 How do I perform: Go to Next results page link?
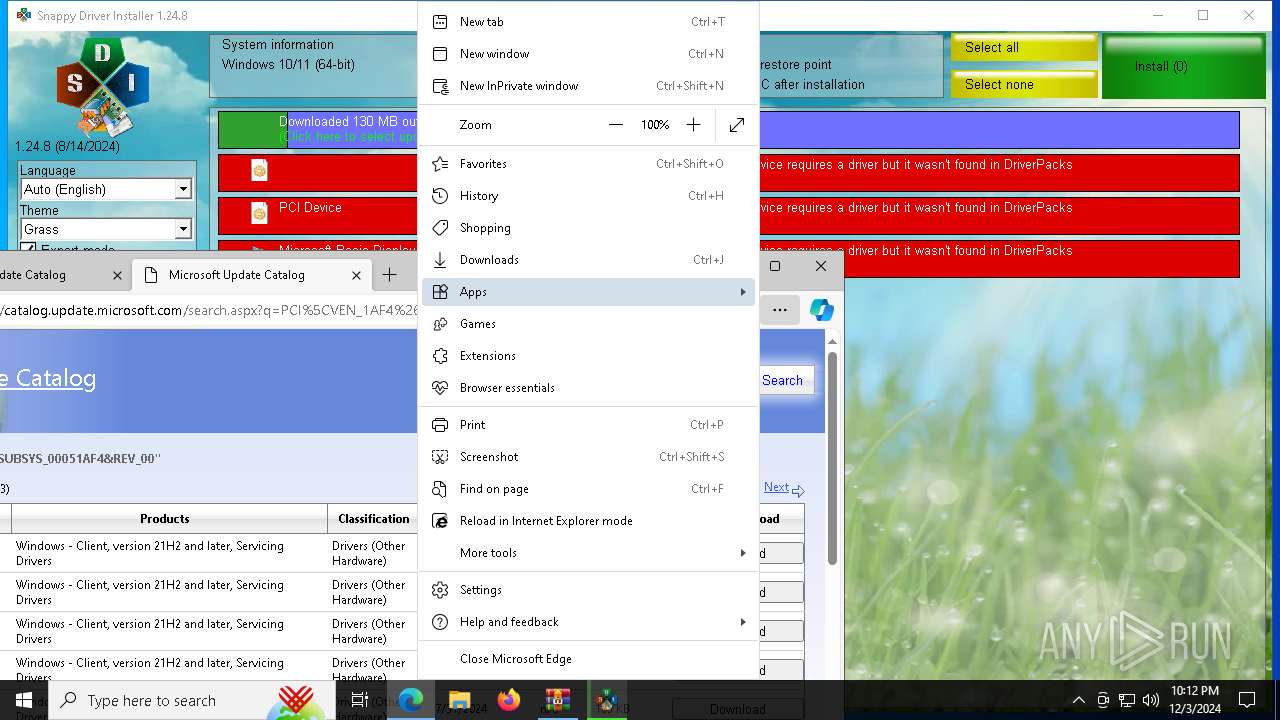(x=776, y=487)
